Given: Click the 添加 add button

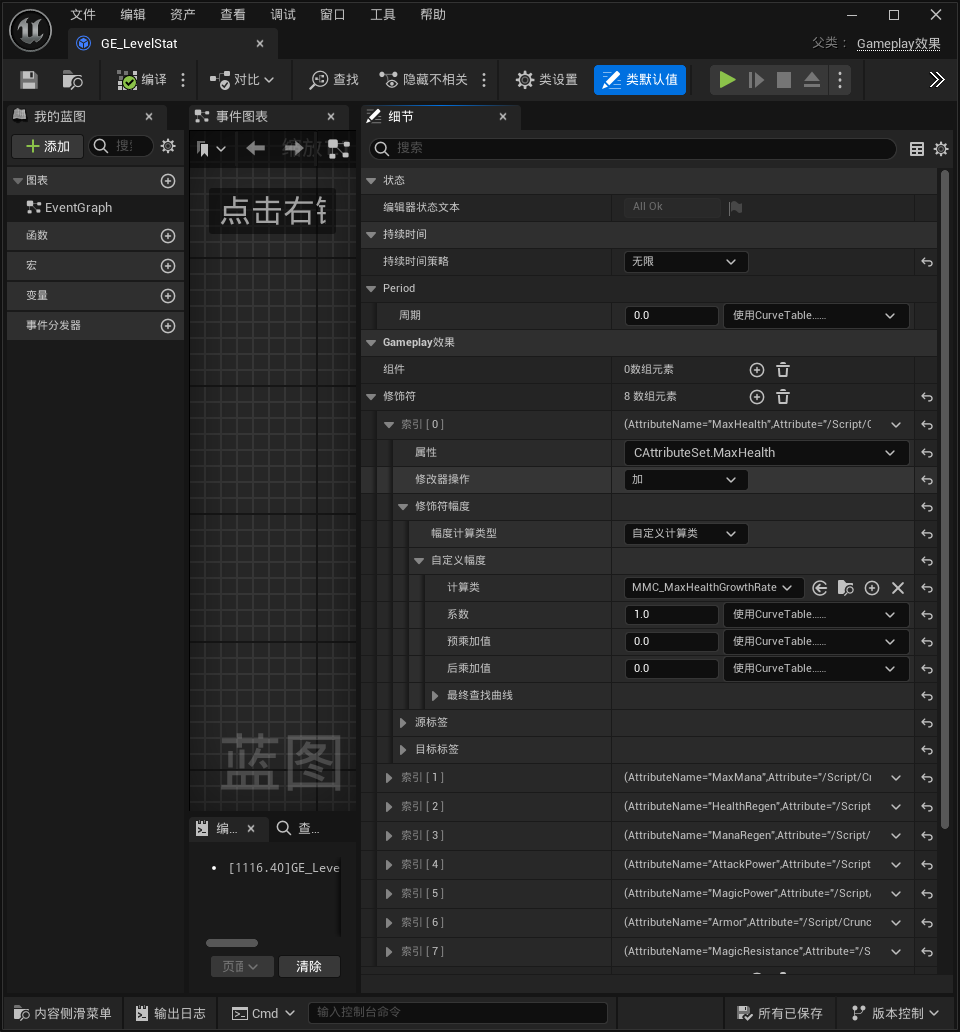Looking at the screenshot, I should (47, 146).
